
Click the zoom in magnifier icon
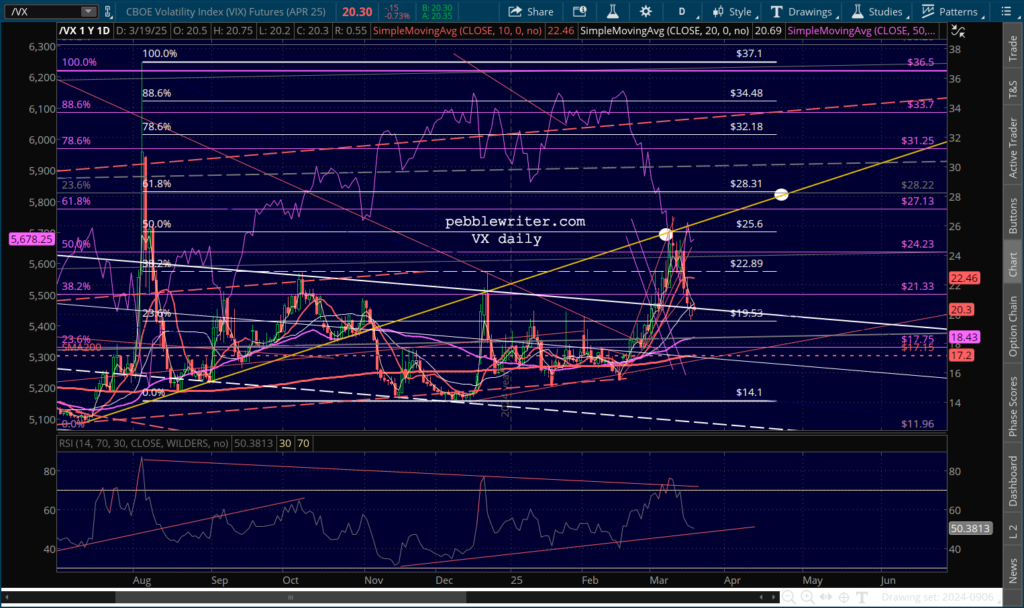(x=807, y=597)
